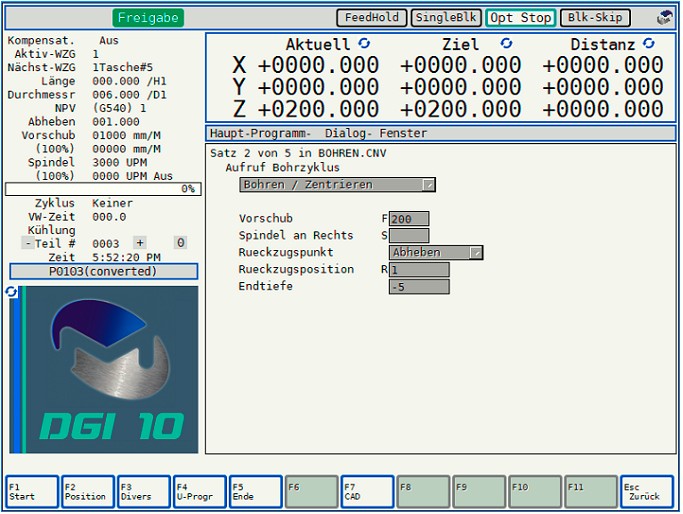This screenshot has height=514, width=683.
Task: Toggle SingleBlk mode
Action: (x=446, y=18)
